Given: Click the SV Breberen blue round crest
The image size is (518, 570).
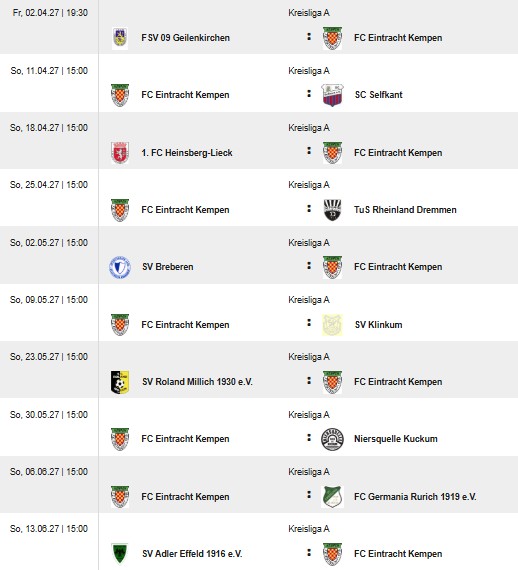Looking at the screenshot, I should (120, 267).
